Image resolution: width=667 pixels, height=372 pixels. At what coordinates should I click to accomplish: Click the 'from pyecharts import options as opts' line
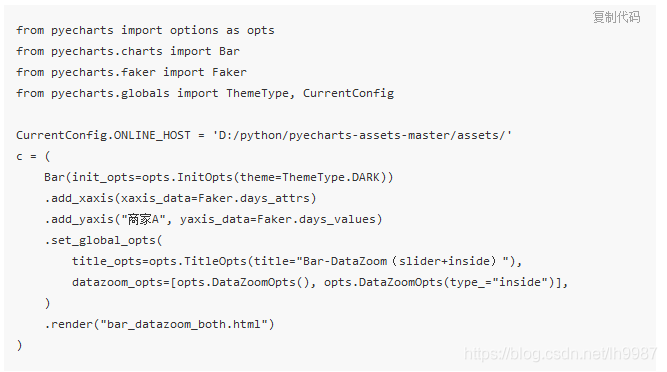[145, 31]
